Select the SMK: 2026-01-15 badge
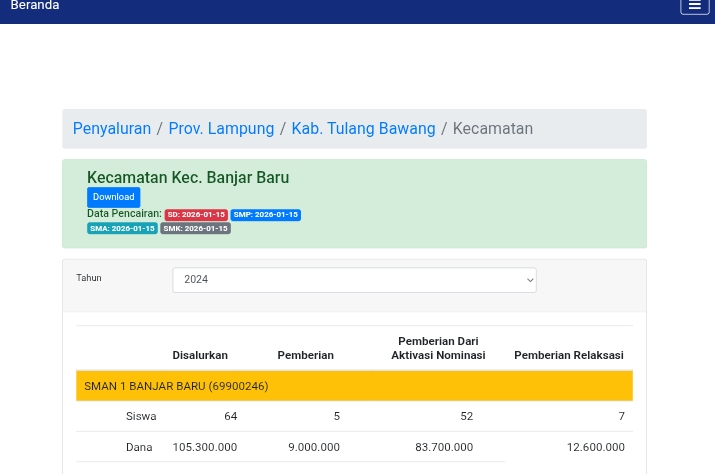This screenshot has height=474, width=715. coord(195,228)
